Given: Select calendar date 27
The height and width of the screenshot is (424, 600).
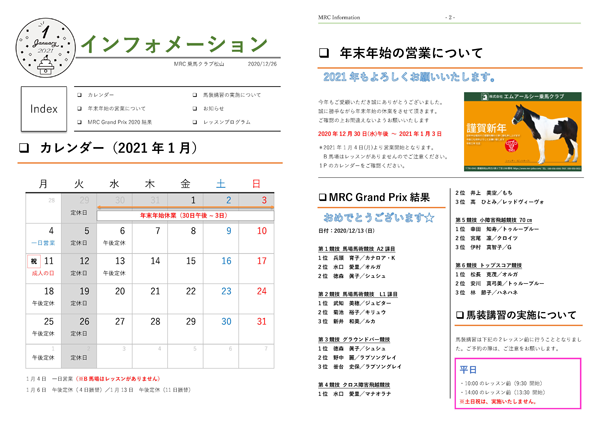Looking at the screenshot, I should [x=120, y=321].
